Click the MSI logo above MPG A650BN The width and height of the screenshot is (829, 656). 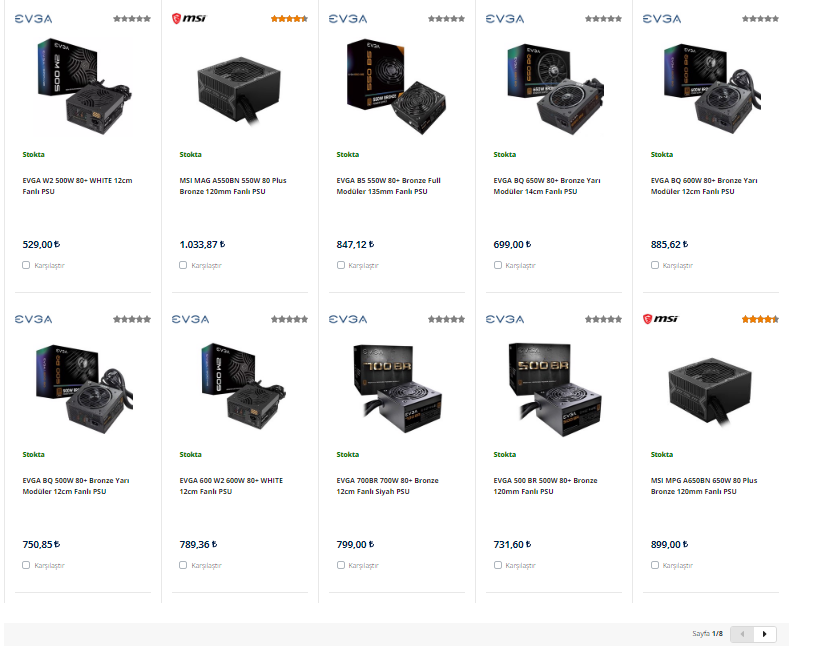click(x=660, y=319)
